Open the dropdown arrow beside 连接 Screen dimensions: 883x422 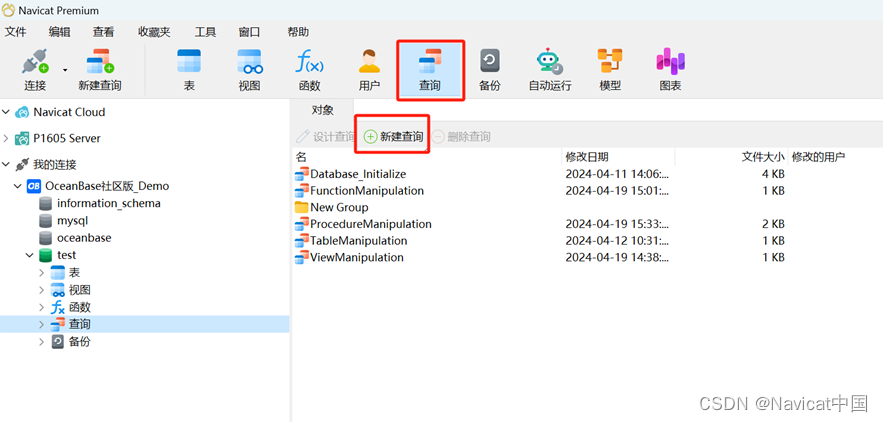pos(65,70)
